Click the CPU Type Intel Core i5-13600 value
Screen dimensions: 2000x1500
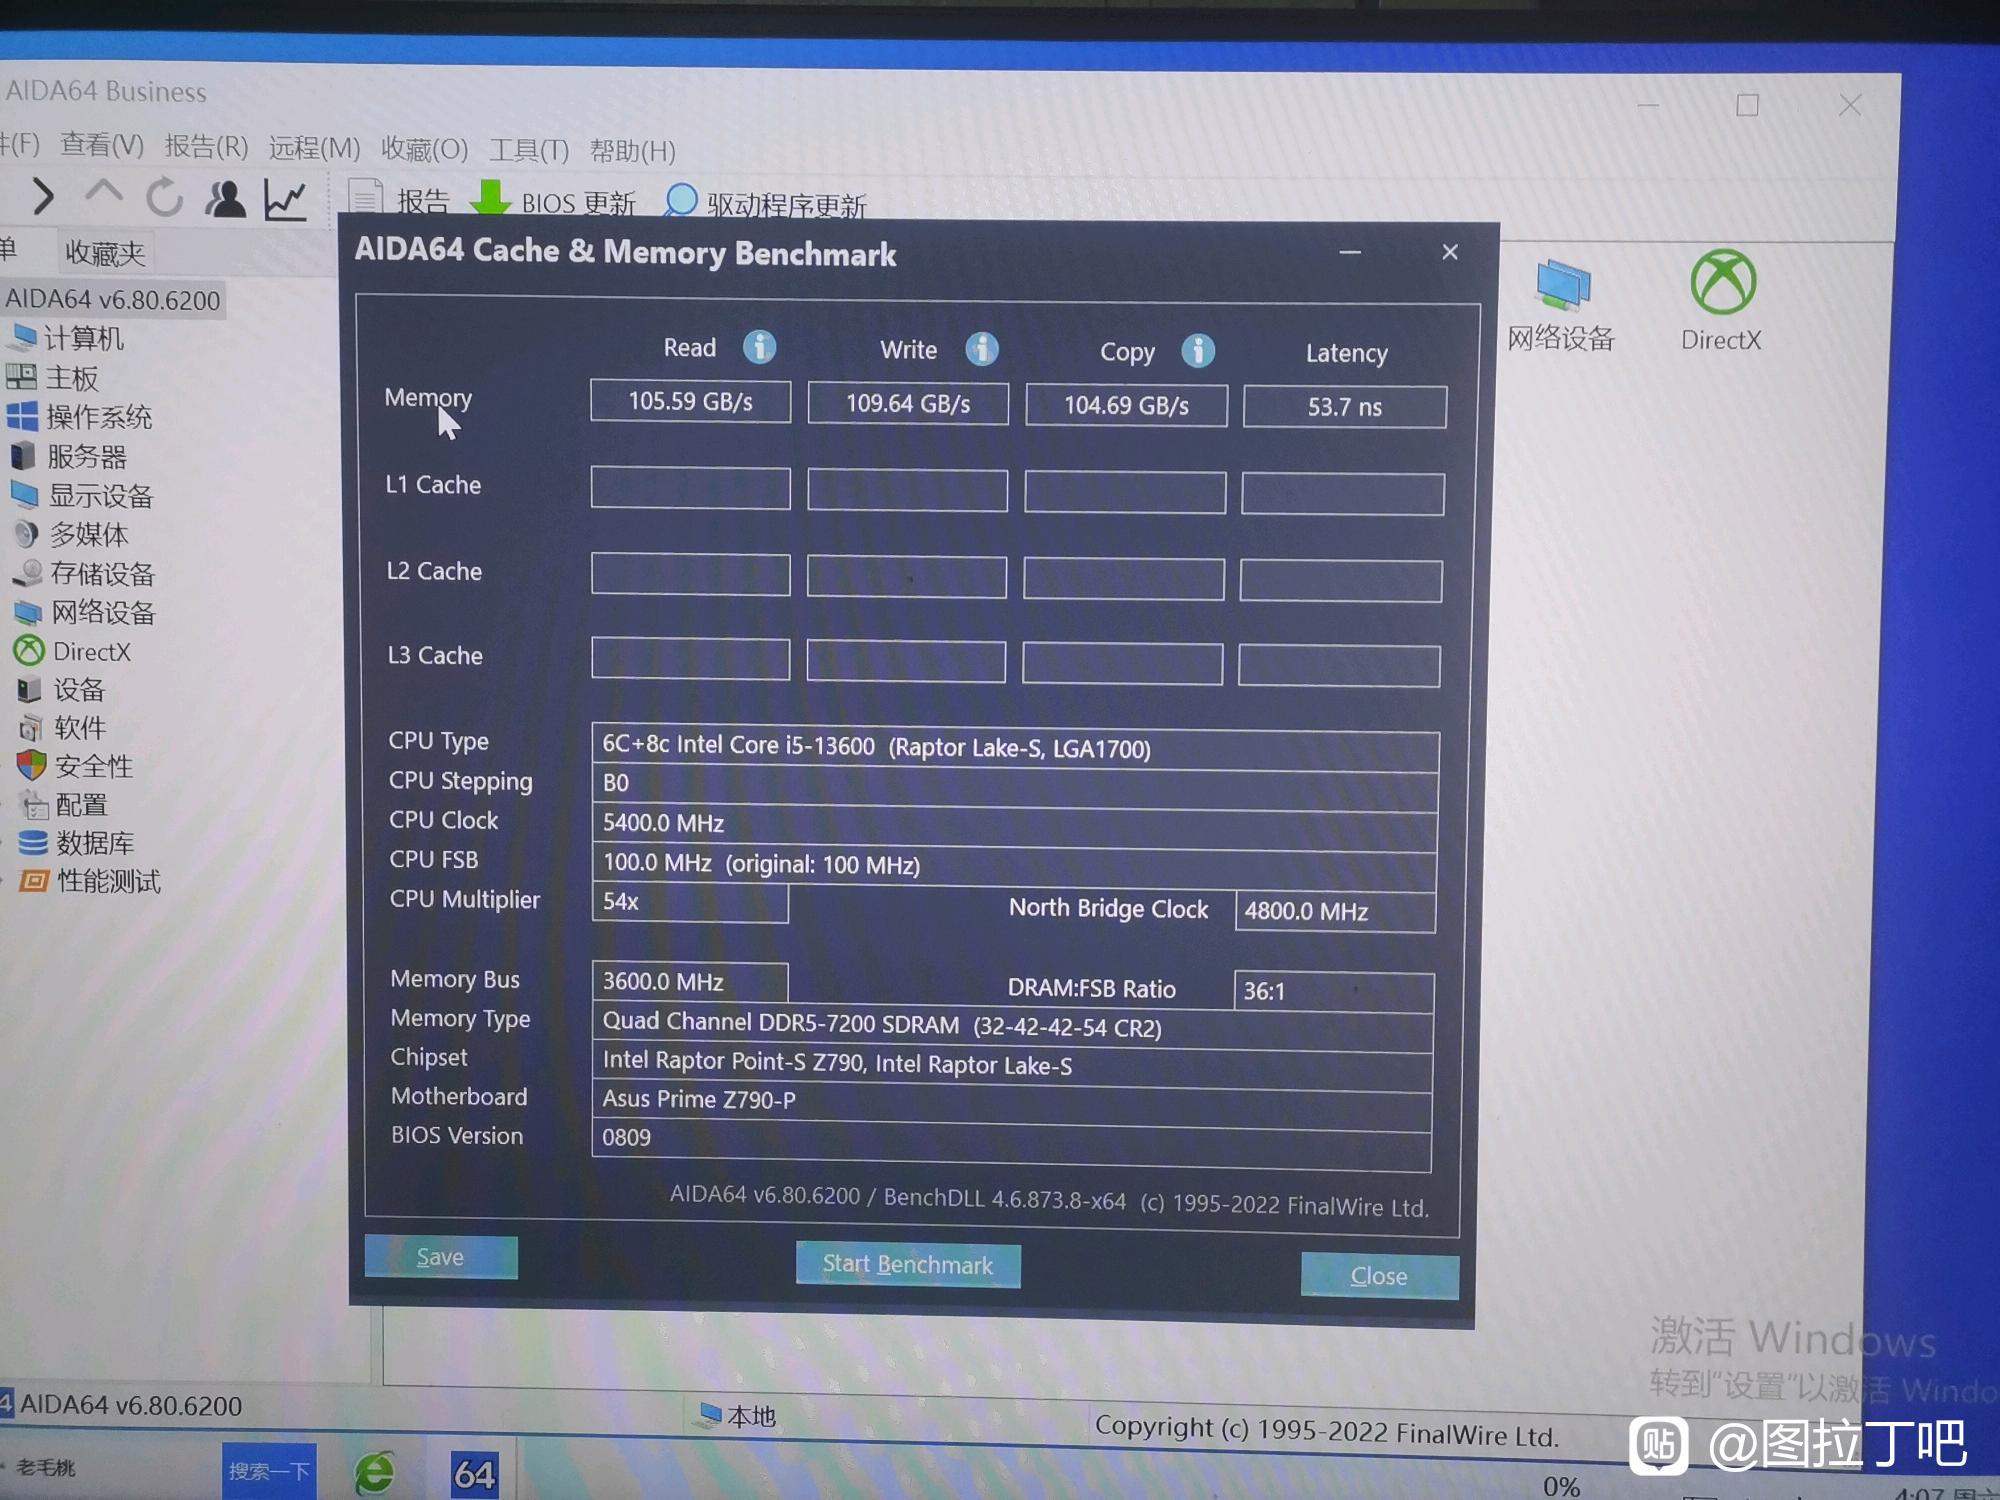pos(1015,748)
